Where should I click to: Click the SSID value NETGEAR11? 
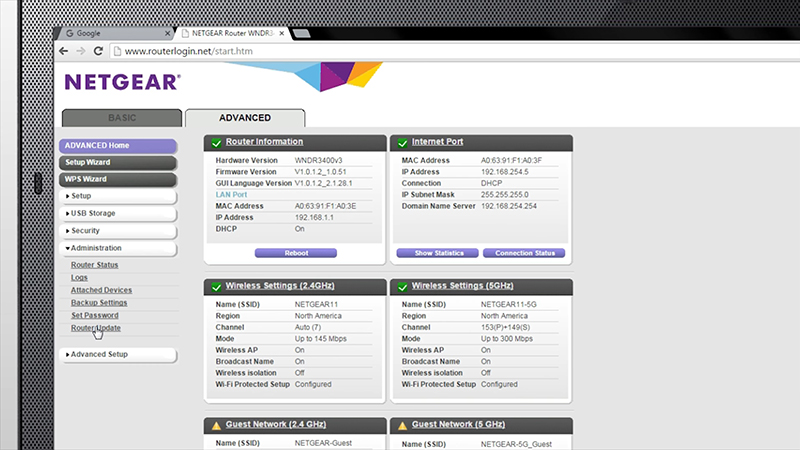coord(316,305)
